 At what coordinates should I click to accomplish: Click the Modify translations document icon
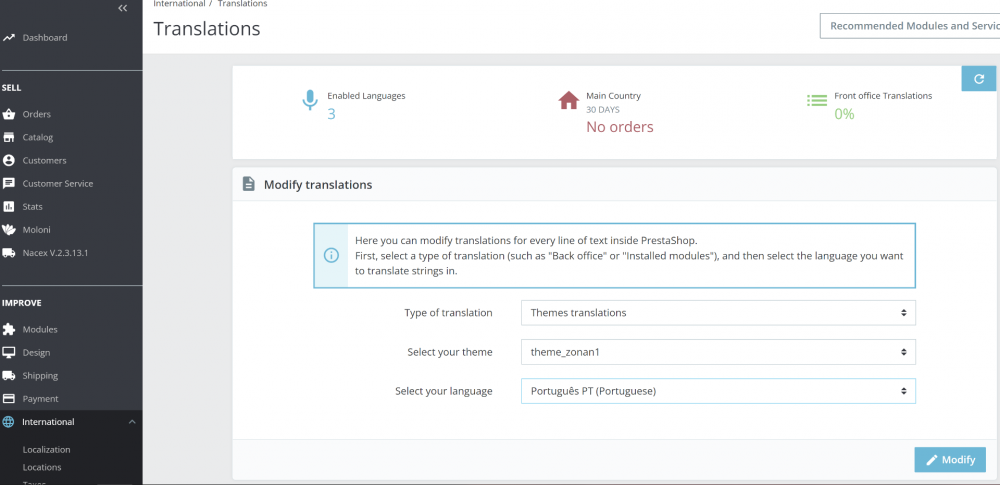[248, 184]
